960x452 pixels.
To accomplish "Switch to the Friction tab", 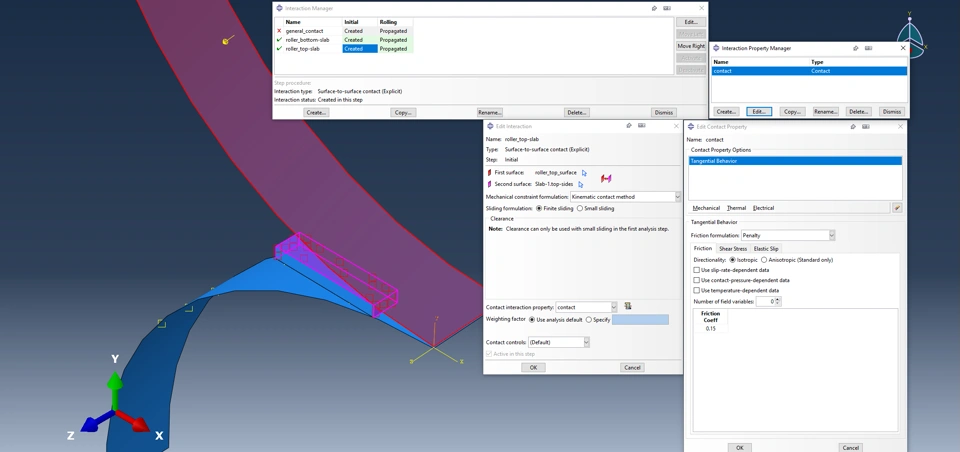I will tap(703, 249).
